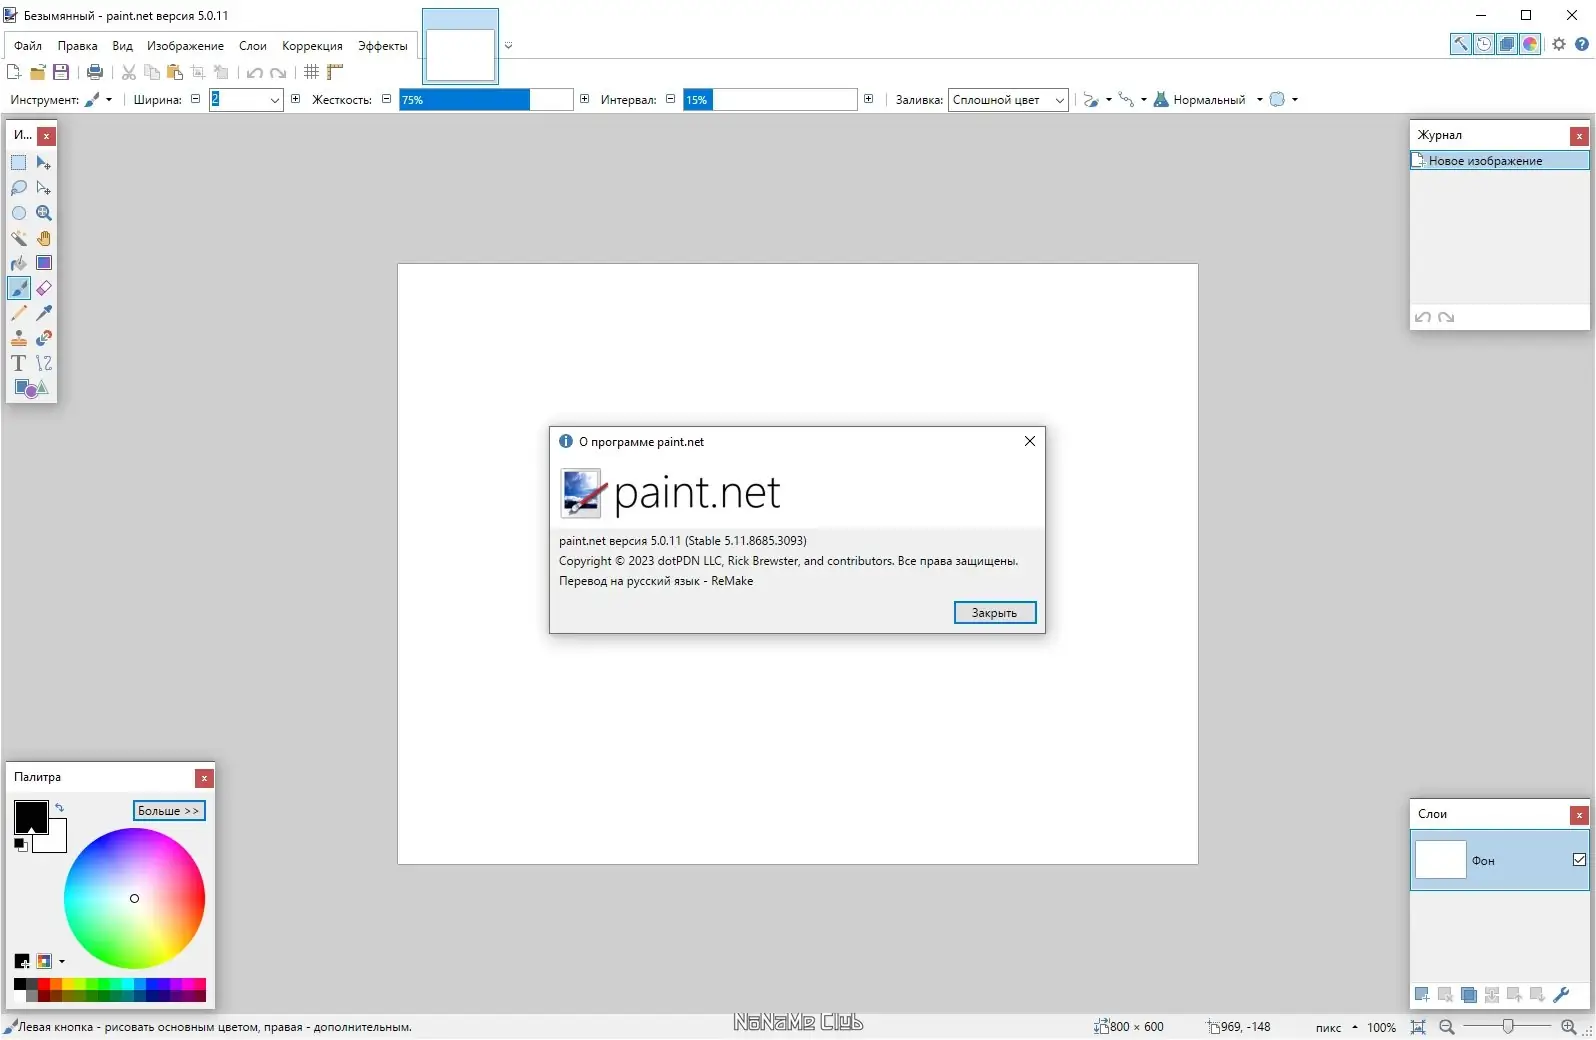The width and height of the screenshot is (1596, 1040).
Task: Click the Больше >> palette button
Action: click(168, 811)
